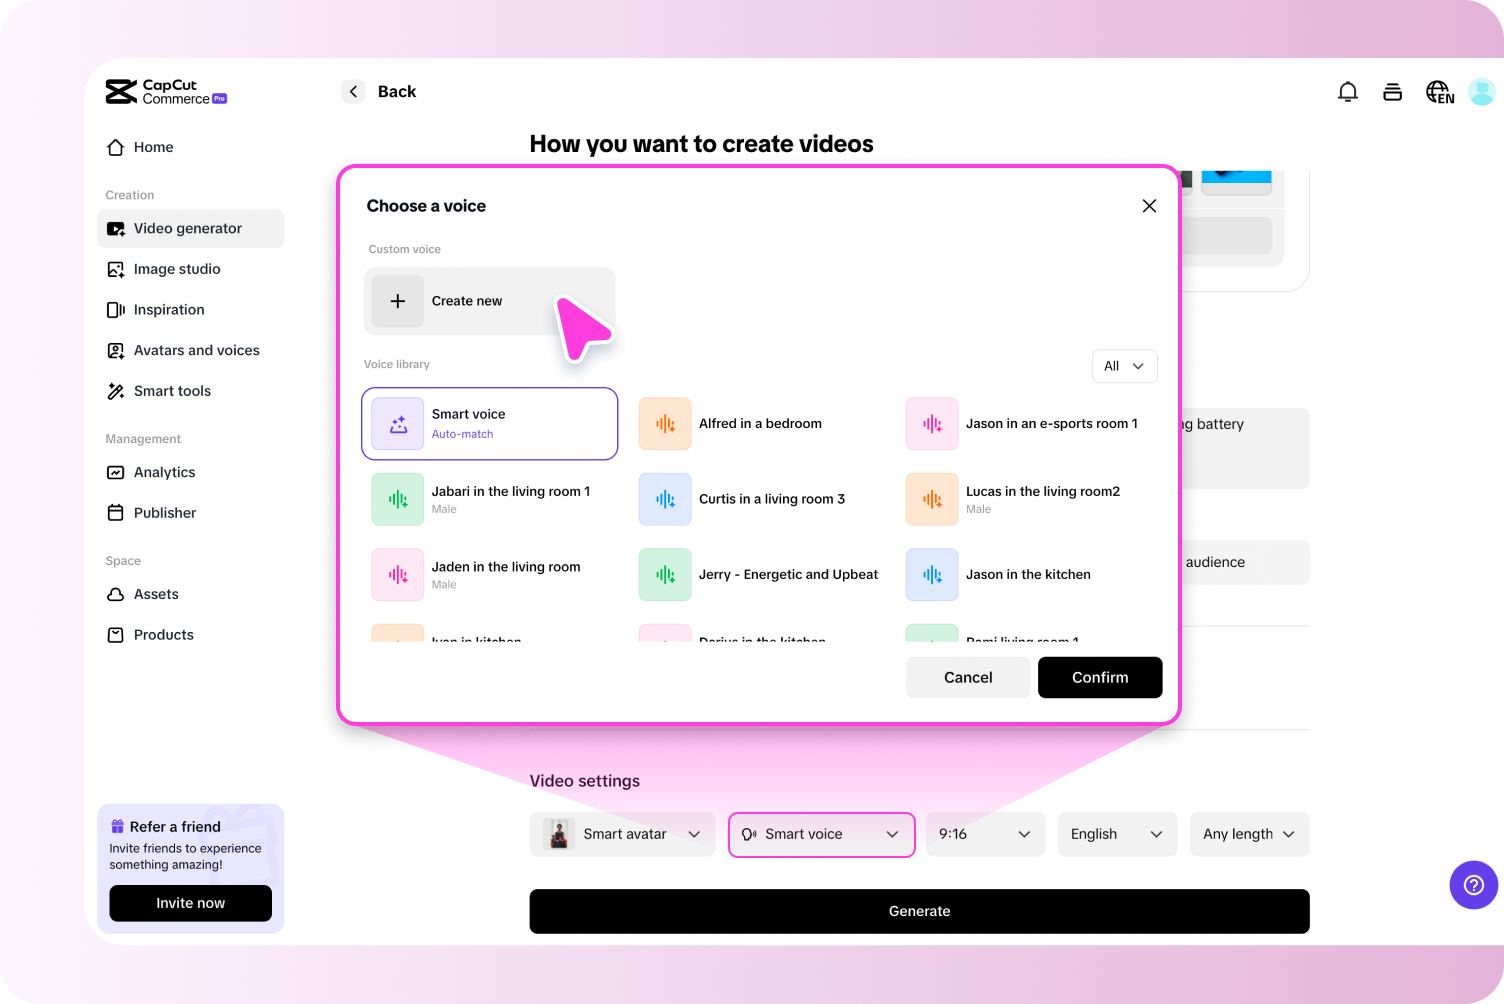Click the Inspiration sidebar icon
The height and width of the screenshot is (1004, 1504).
coord(116,310)
